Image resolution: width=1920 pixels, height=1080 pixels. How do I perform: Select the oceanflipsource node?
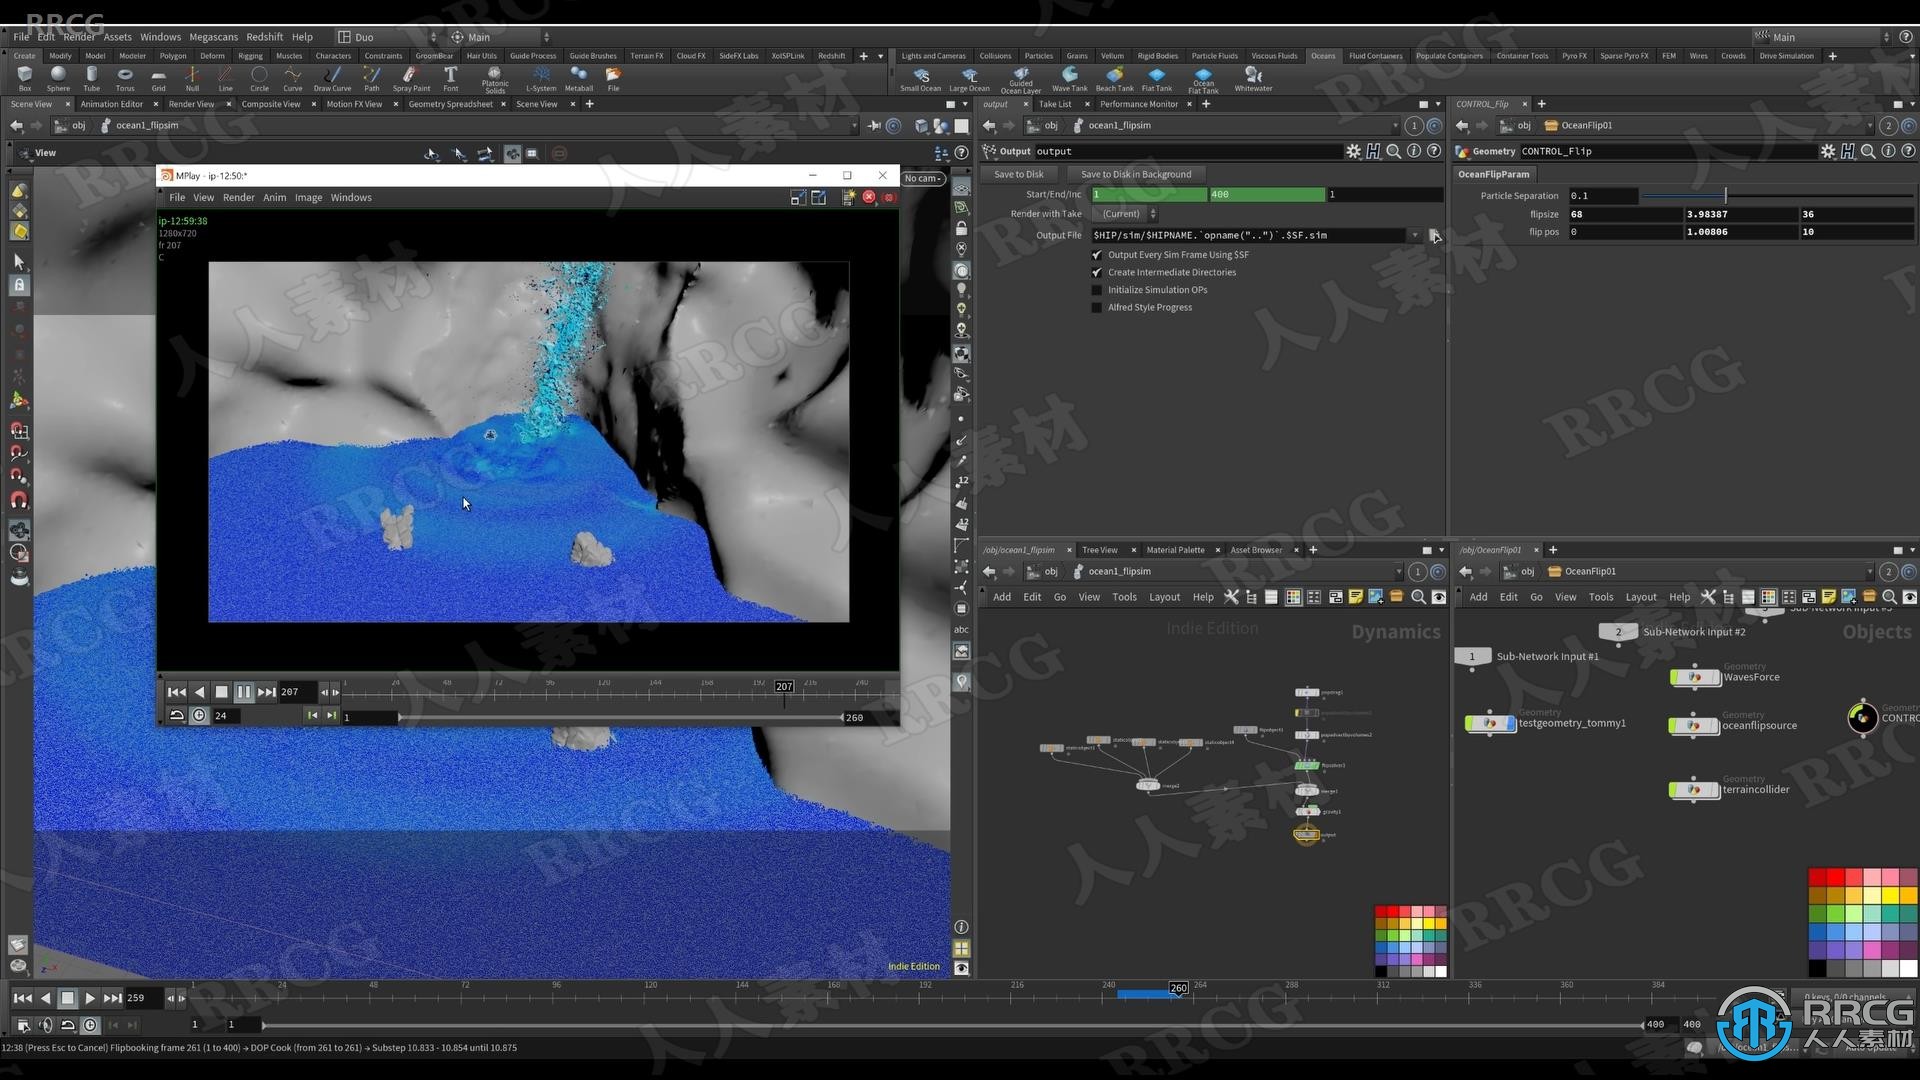pyautogui.click(x=1695, y=726)
